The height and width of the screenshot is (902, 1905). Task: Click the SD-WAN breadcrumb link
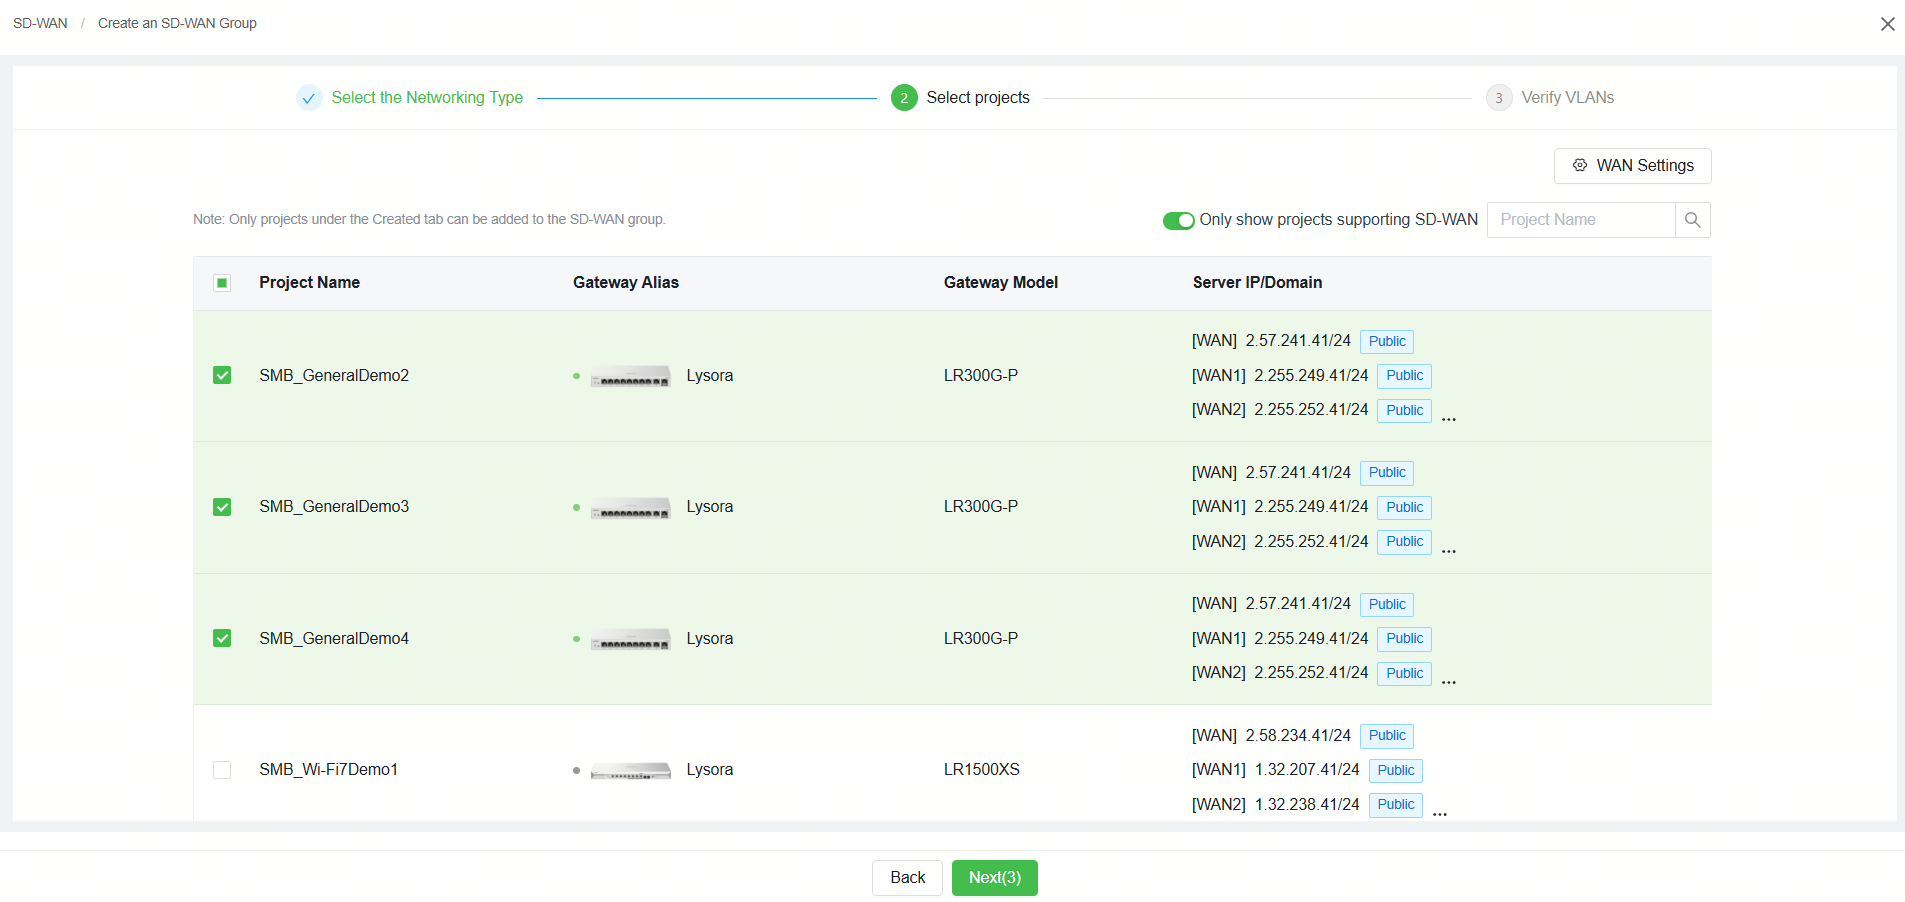[x=40, y=23]
